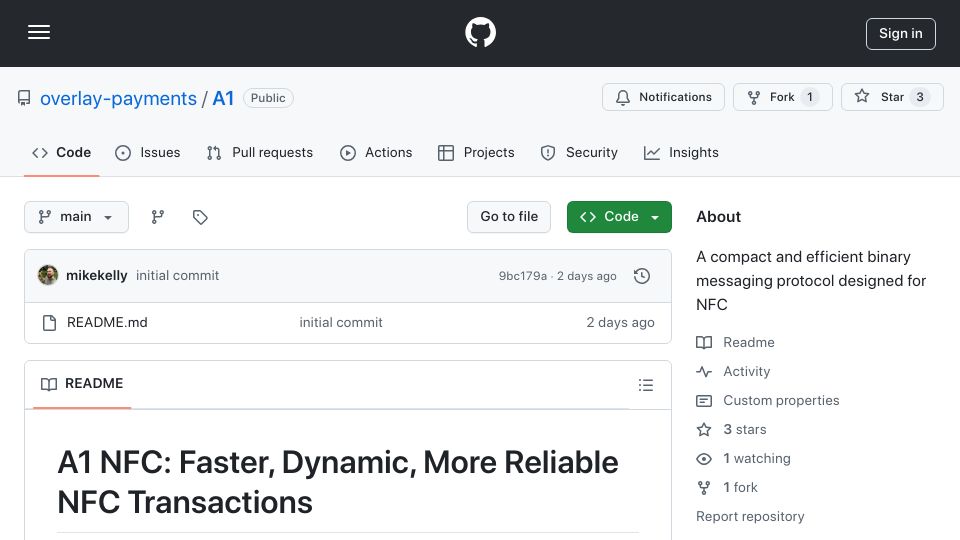
Task: Open mikekelly author link
Action: [x=97, y=276]
